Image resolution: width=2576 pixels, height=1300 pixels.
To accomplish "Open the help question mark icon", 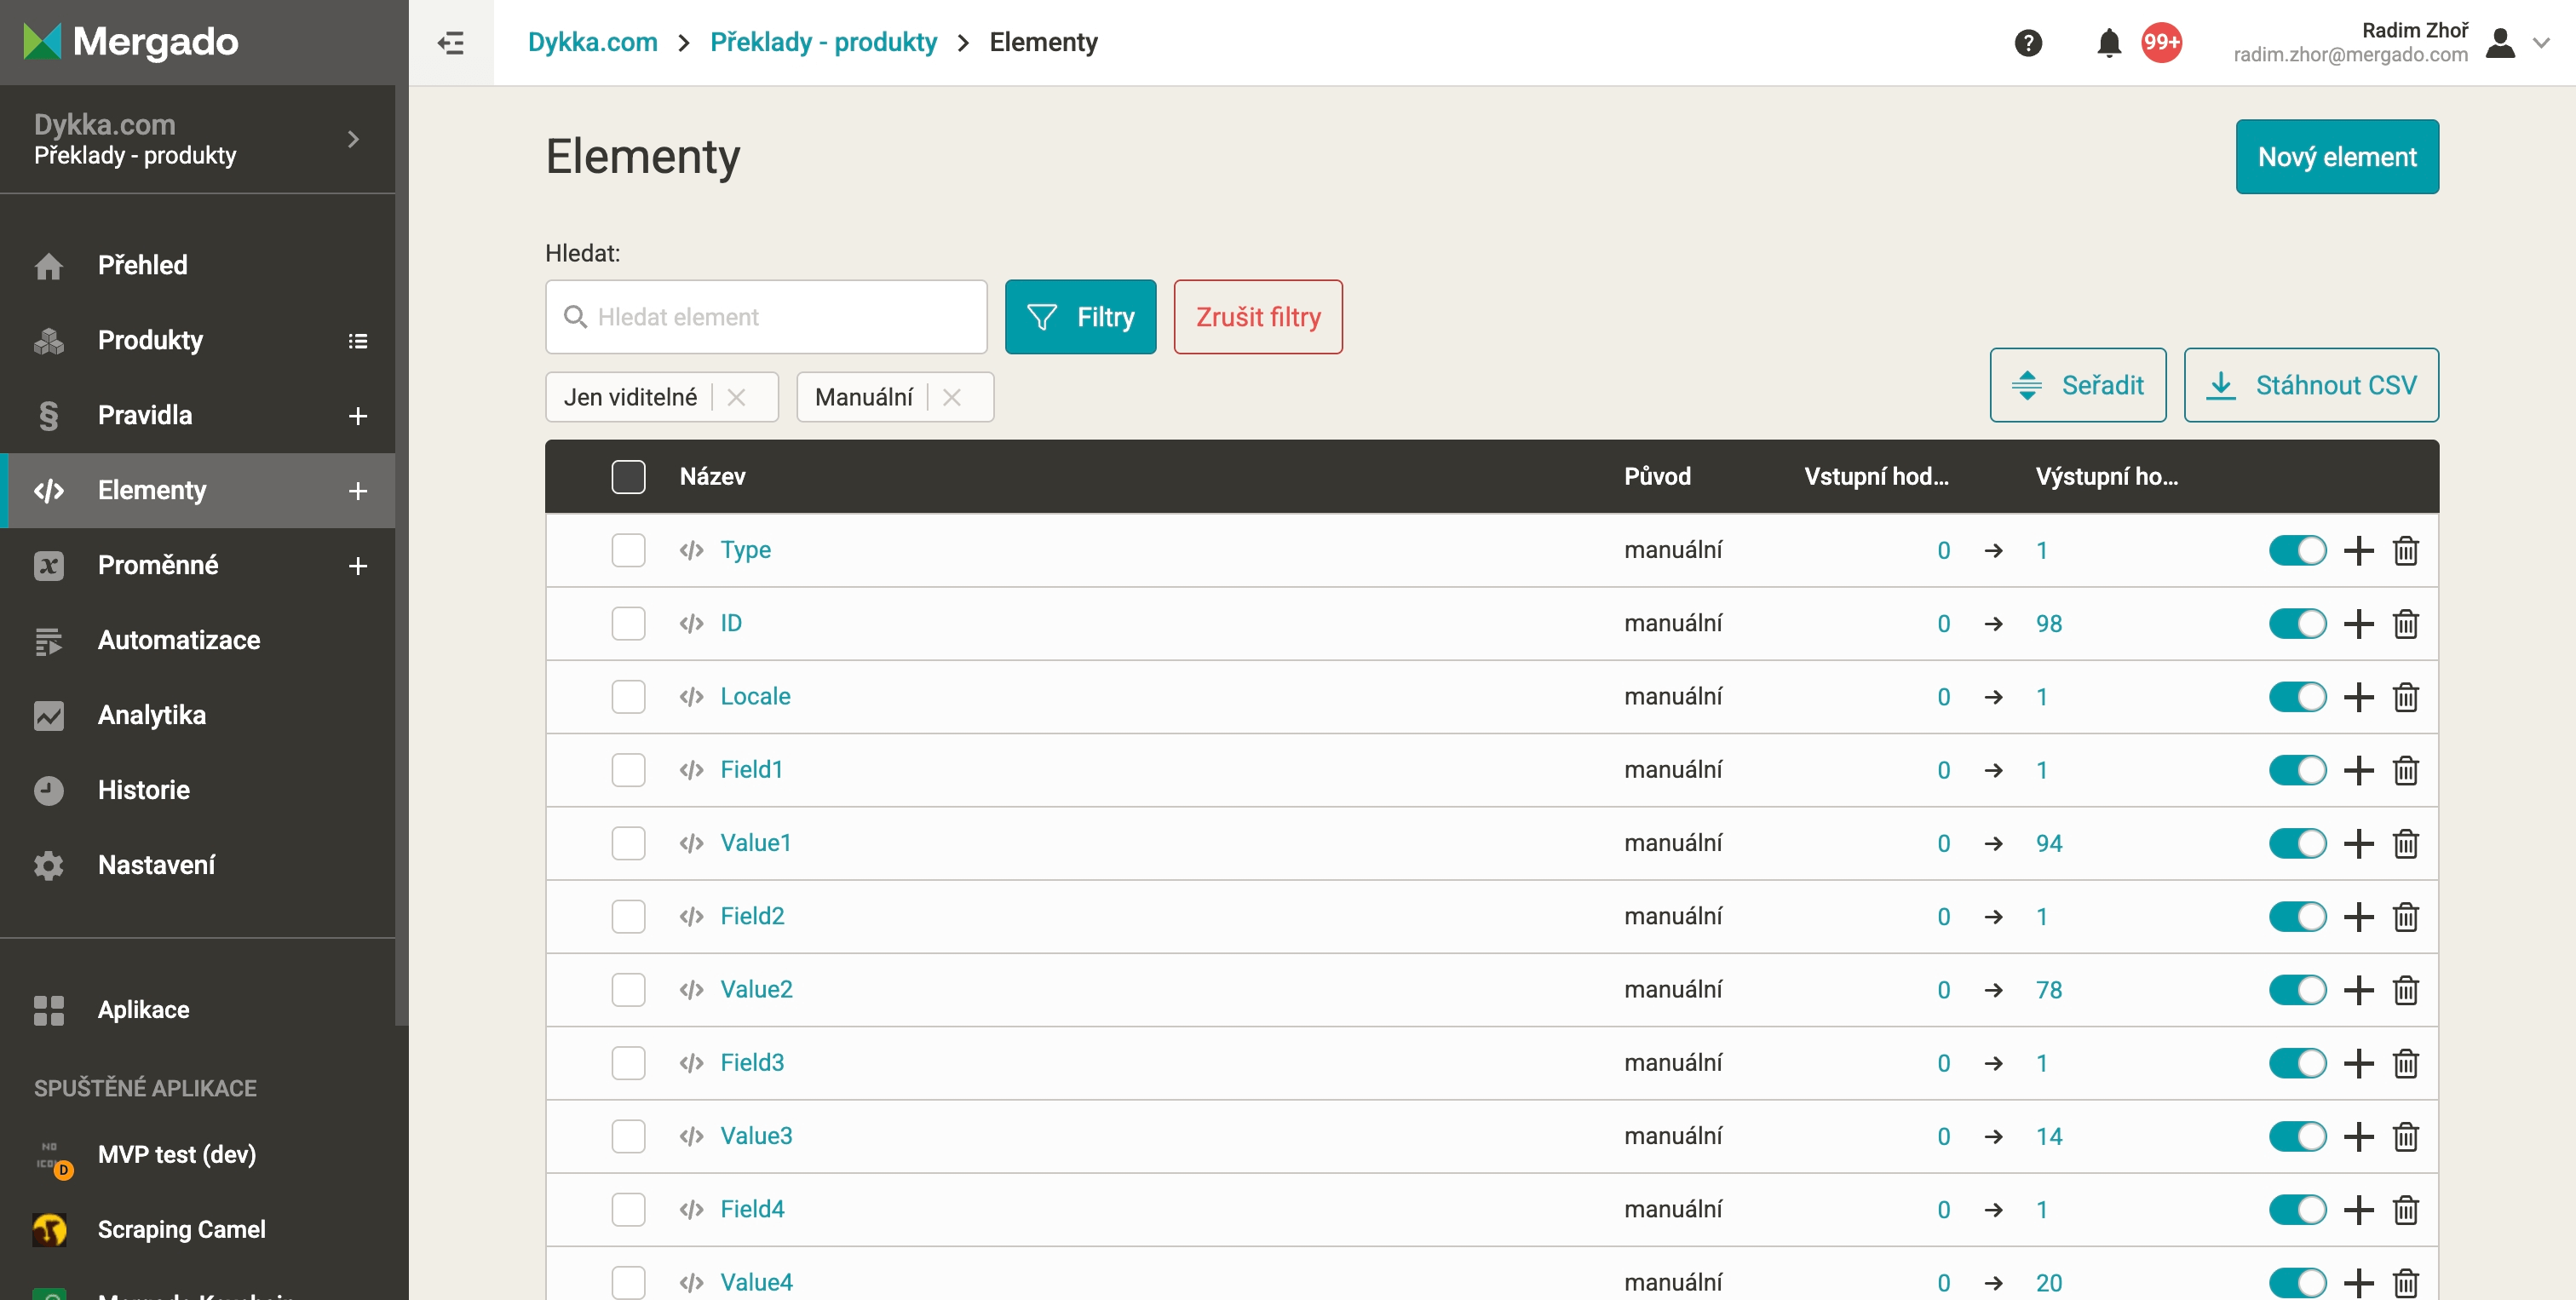I will 2027,43.
